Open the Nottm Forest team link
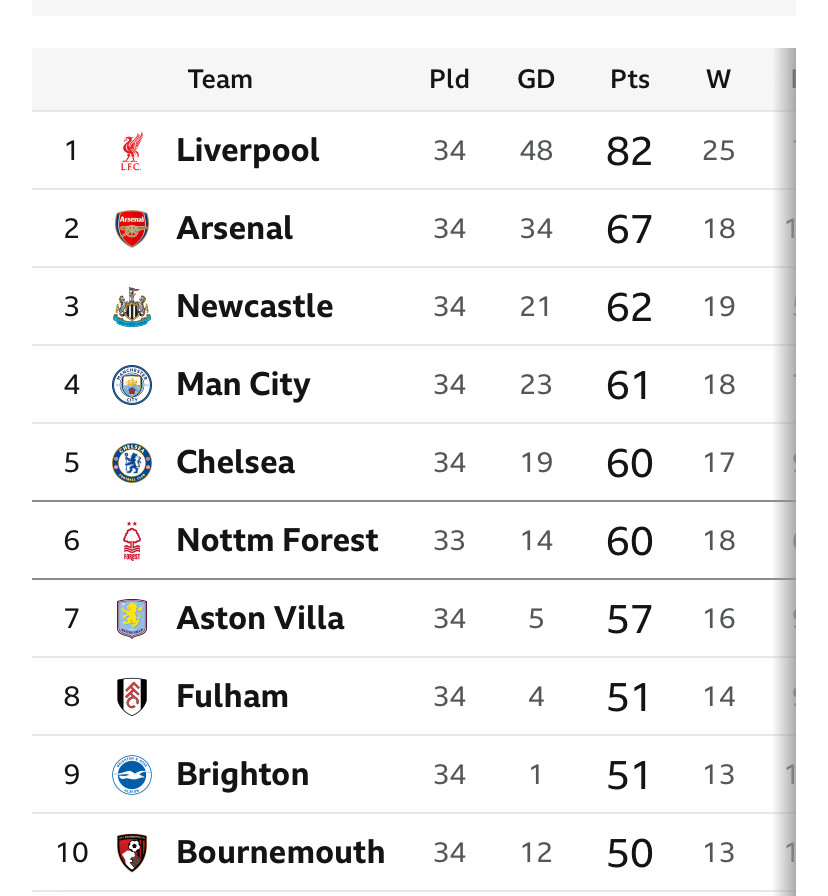Image resolution: width=828 pixels, height=896 pixels. [x=277, y=541]
